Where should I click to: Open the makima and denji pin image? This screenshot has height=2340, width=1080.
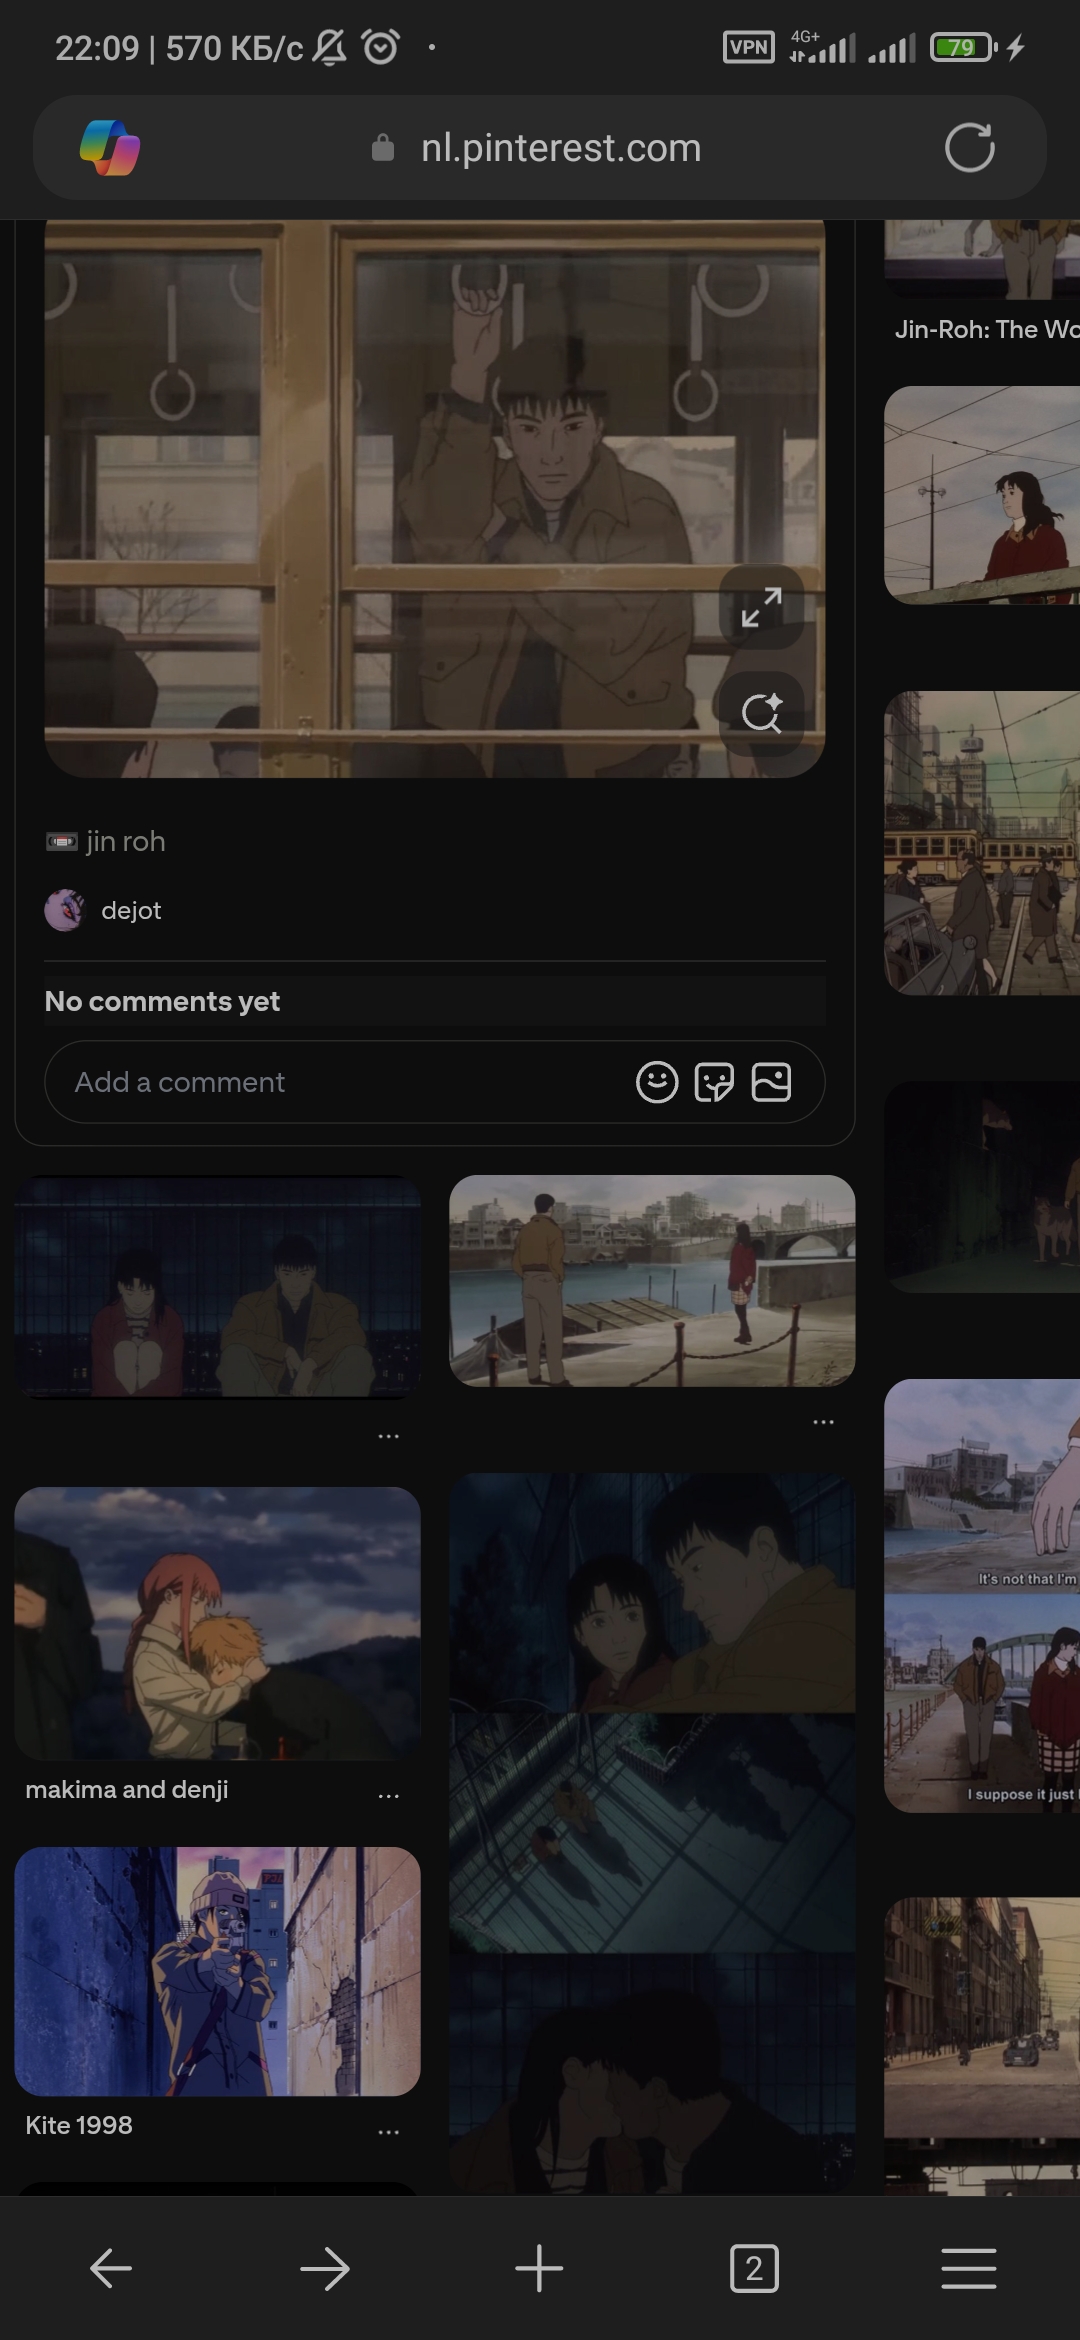coord(217,1623)
